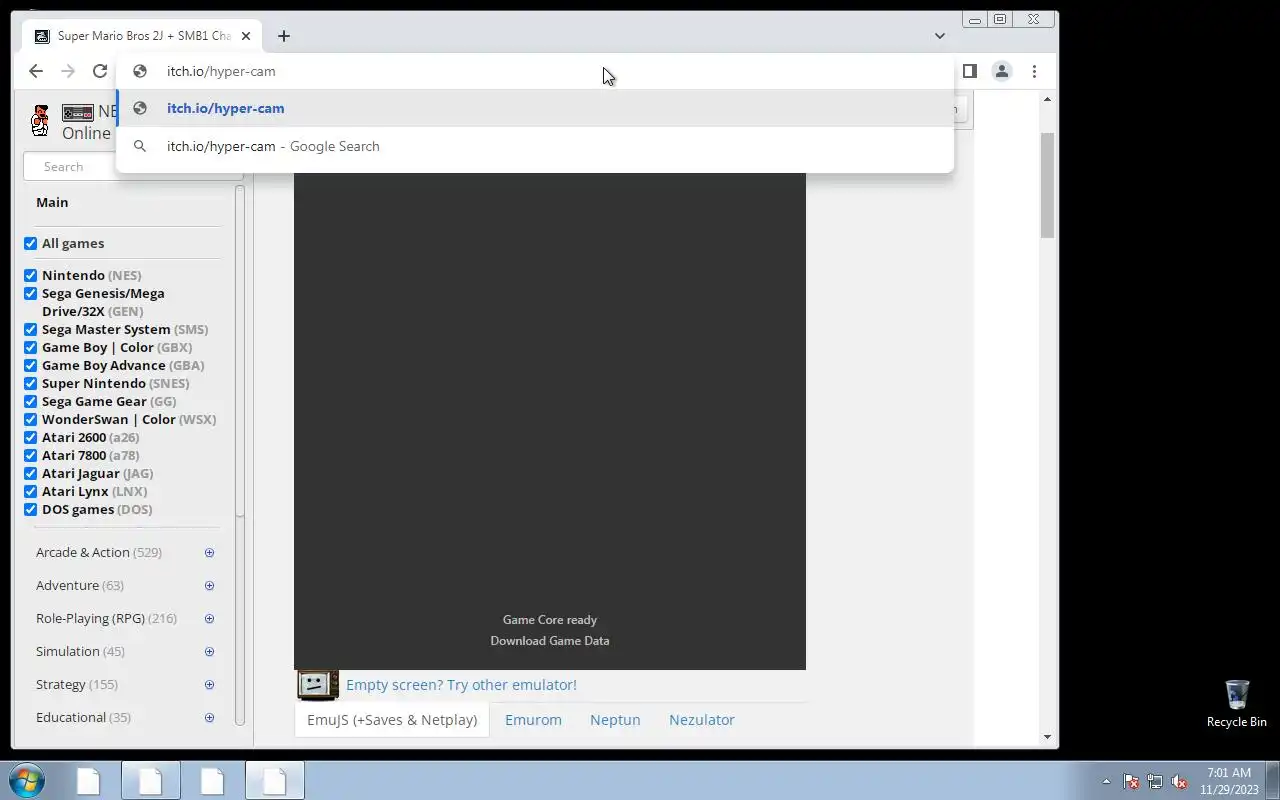Expand the Simulation category
1280x800 pixels.
click(x=209, y=651)
